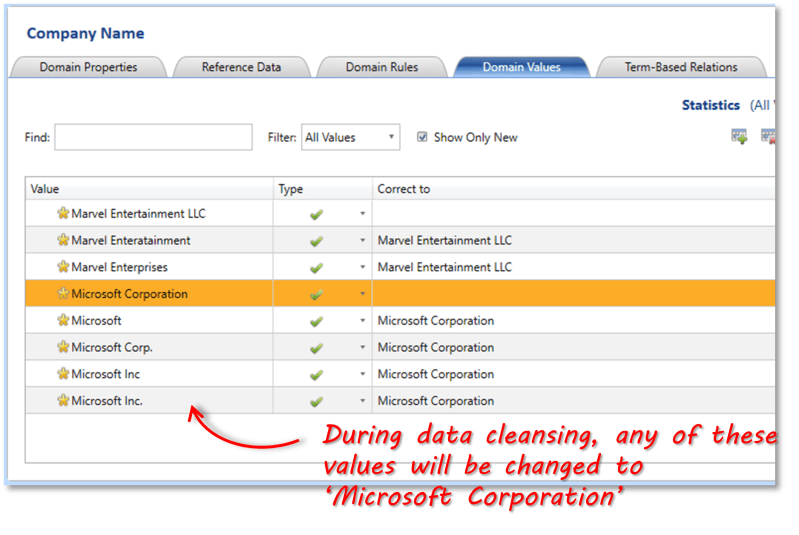Click green checkmark for Microsoft Inc. with period
The height and width of the screenshot is (535, 799).
(316, 402)
